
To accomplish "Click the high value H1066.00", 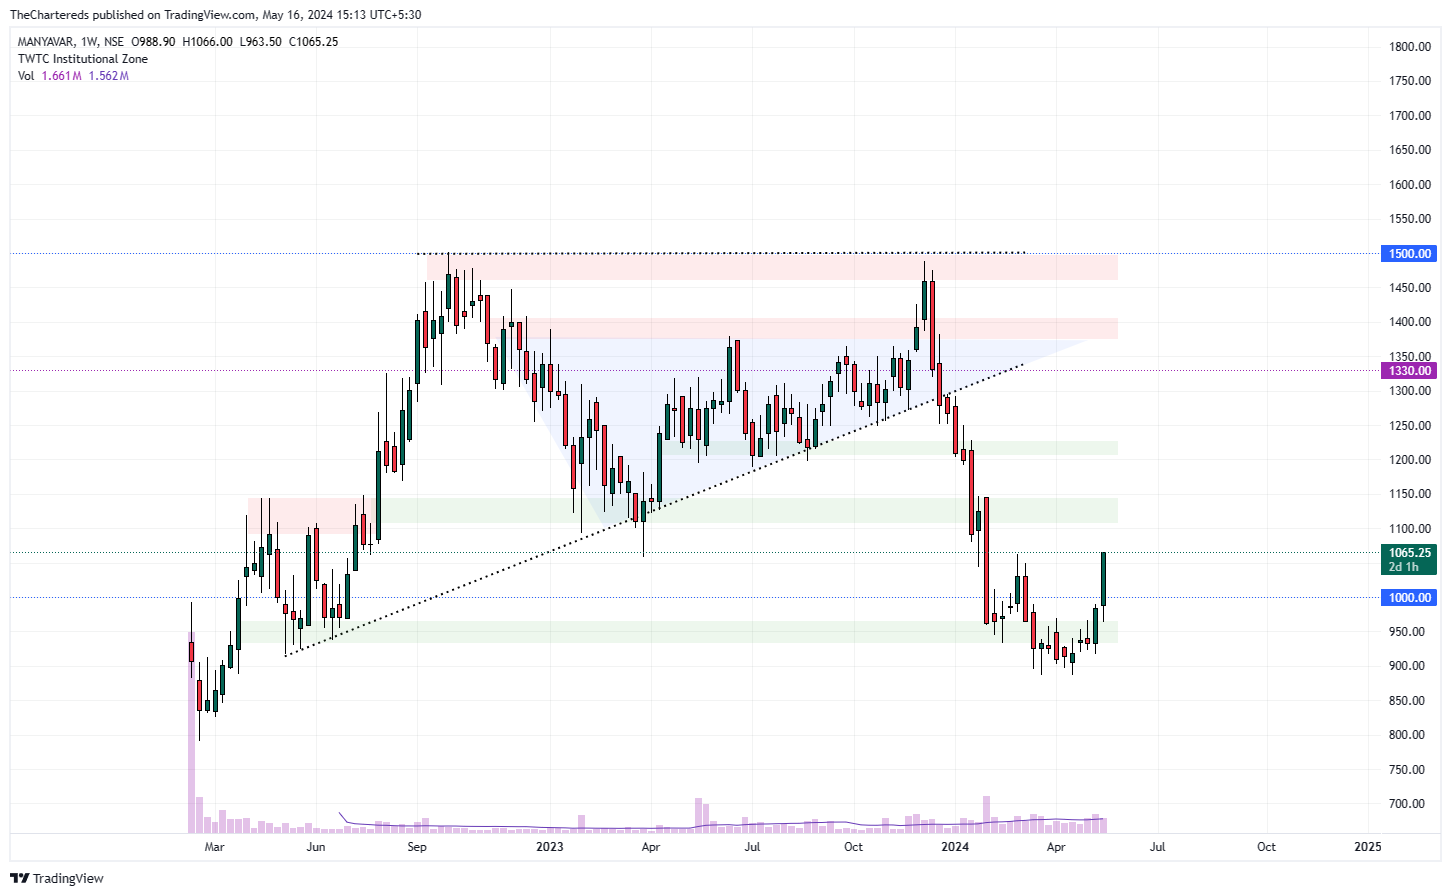I will 207,42.
